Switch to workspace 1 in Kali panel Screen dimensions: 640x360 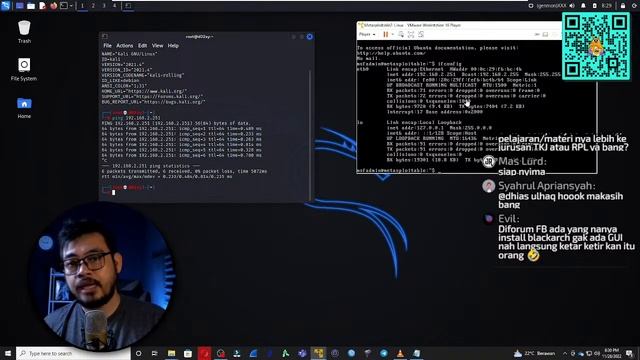tap(82, 6)
